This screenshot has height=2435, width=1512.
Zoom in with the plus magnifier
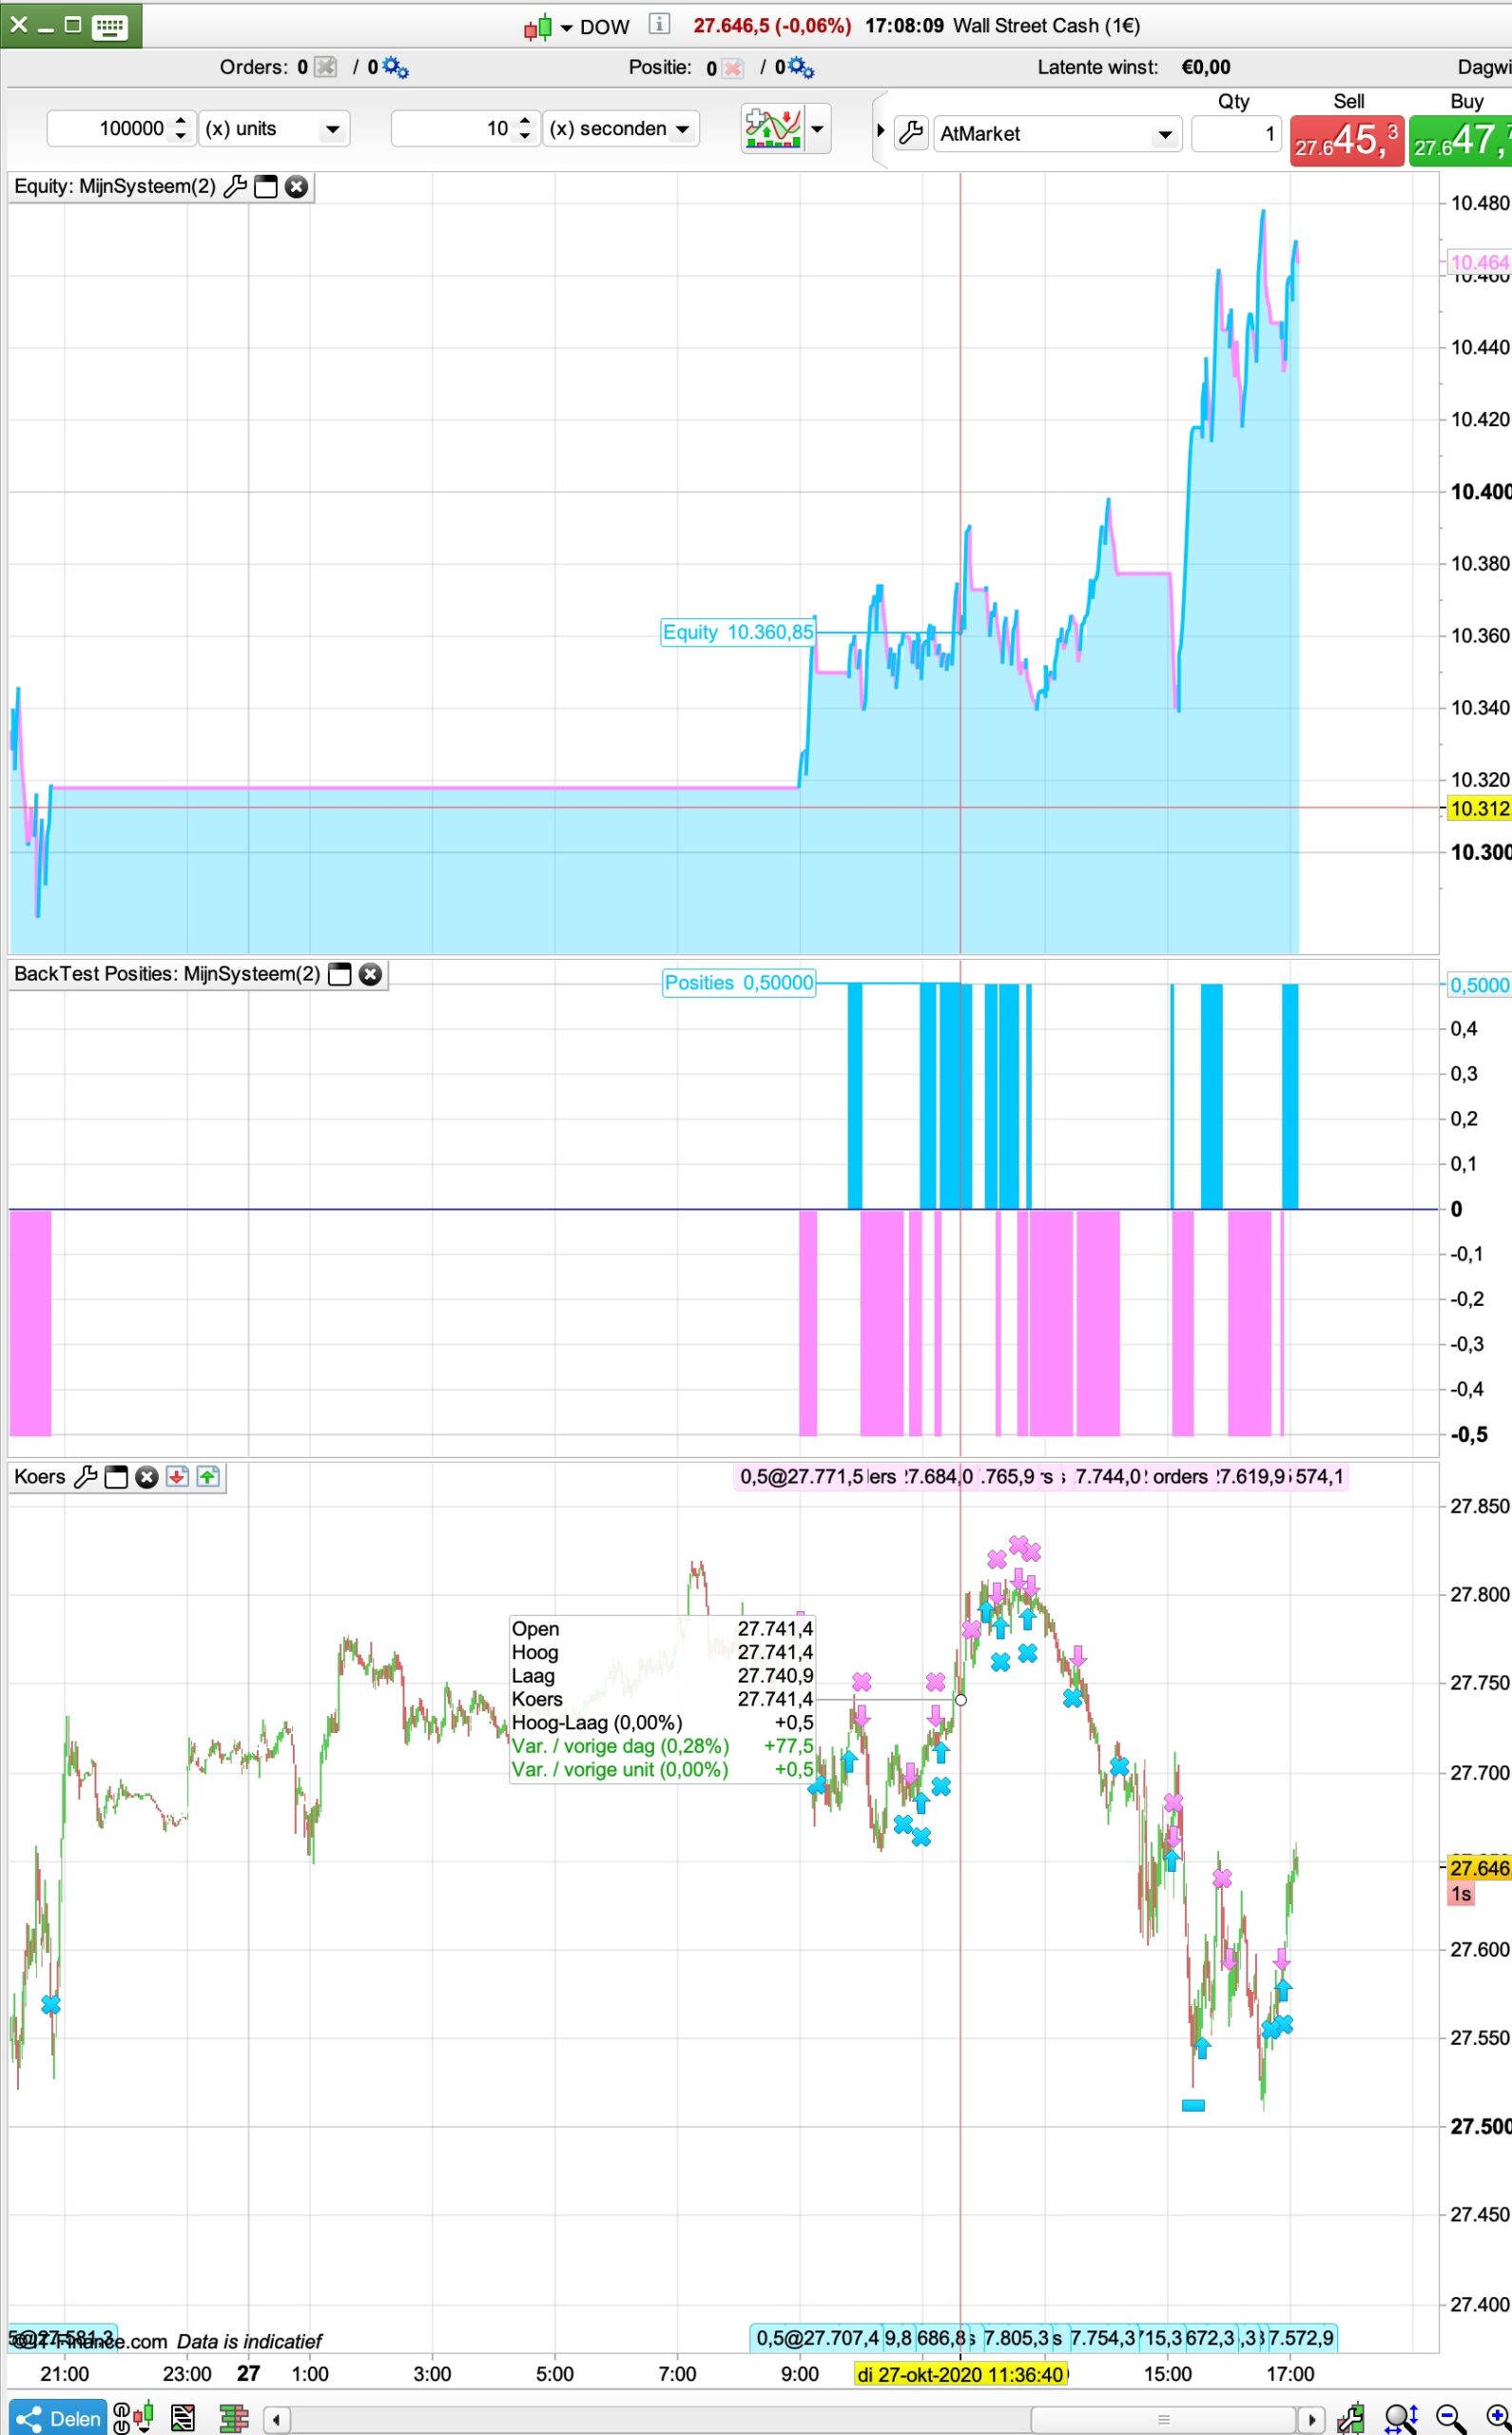click(1499, 2419)
